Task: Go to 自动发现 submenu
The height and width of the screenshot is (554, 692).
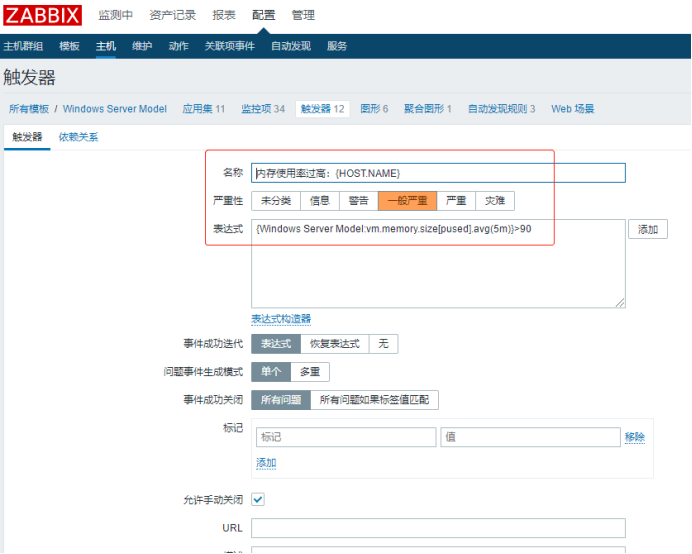Action: pos(291,46)
